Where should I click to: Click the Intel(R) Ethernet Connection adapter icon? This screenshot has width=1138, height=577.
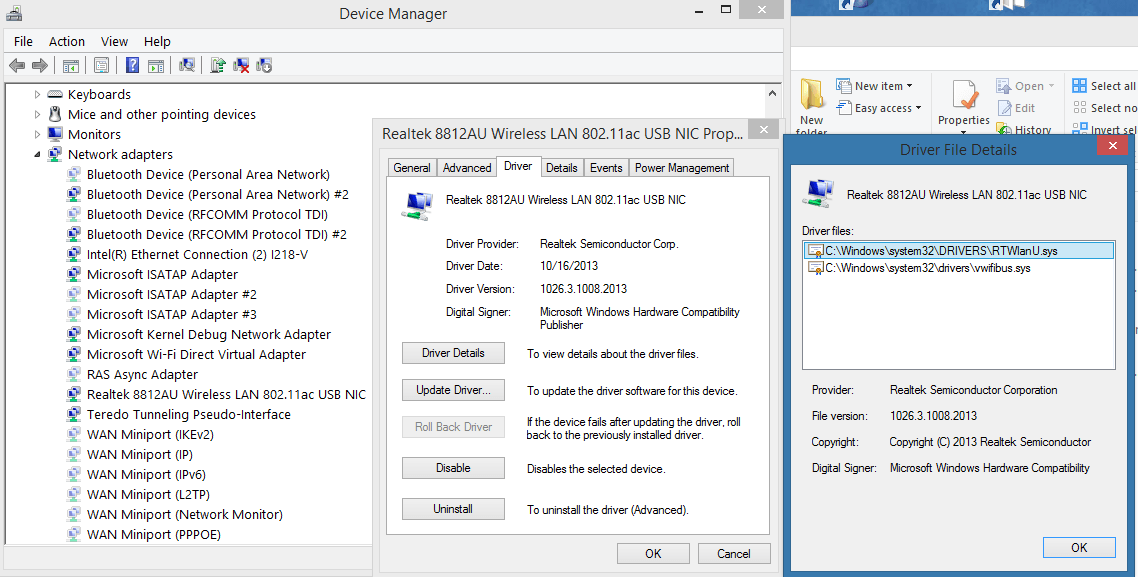[x=73, y=254]
